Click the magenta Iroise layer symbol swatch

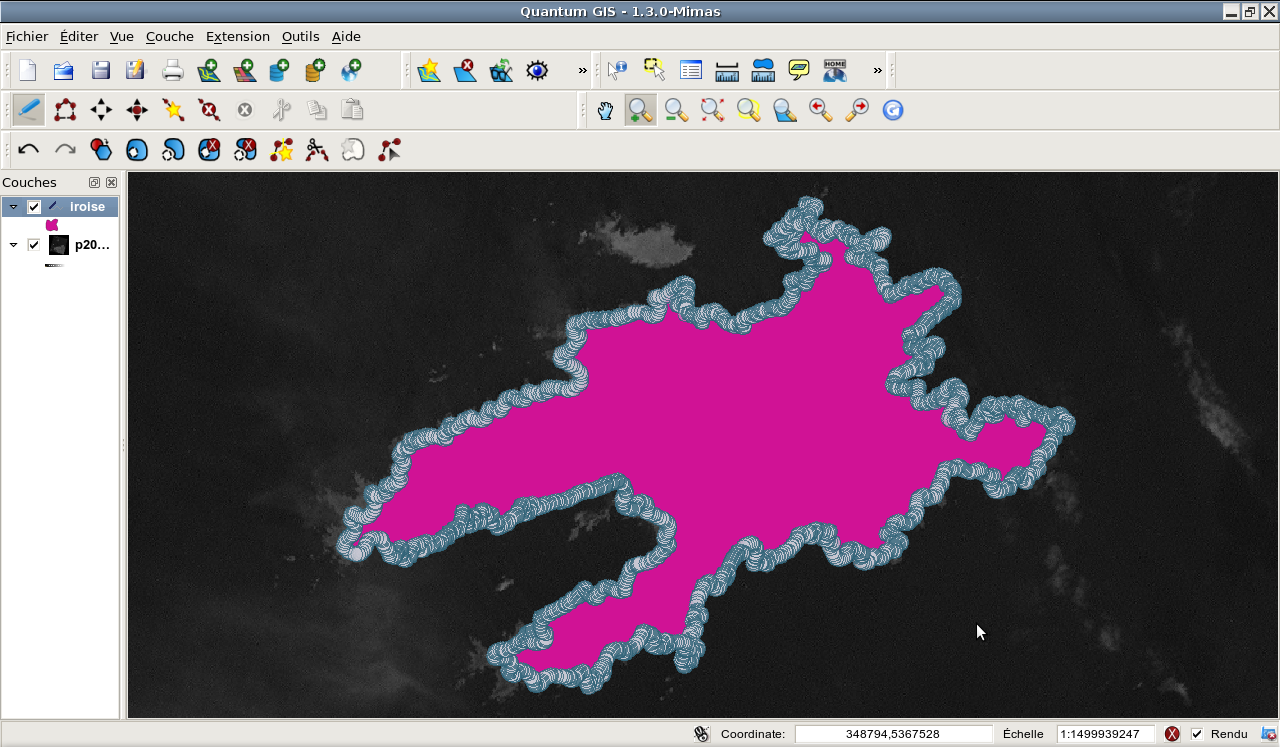(52, 225)
